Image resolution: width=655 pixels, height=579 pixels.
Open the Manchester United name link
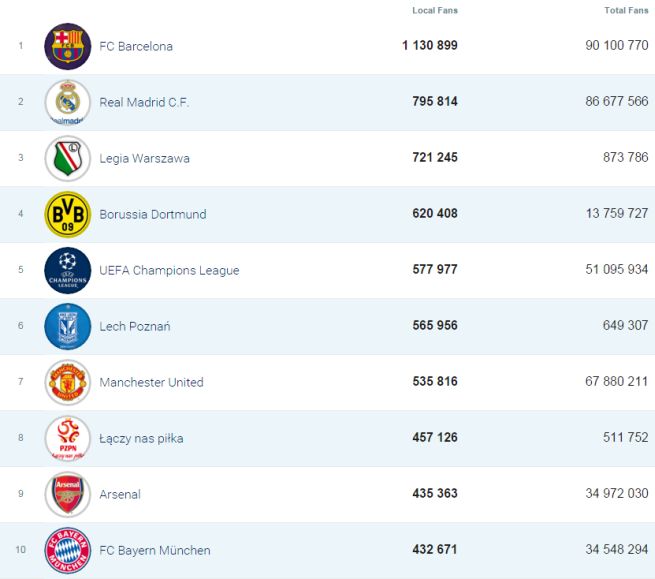pyautogui.click(x=151, y=382)
